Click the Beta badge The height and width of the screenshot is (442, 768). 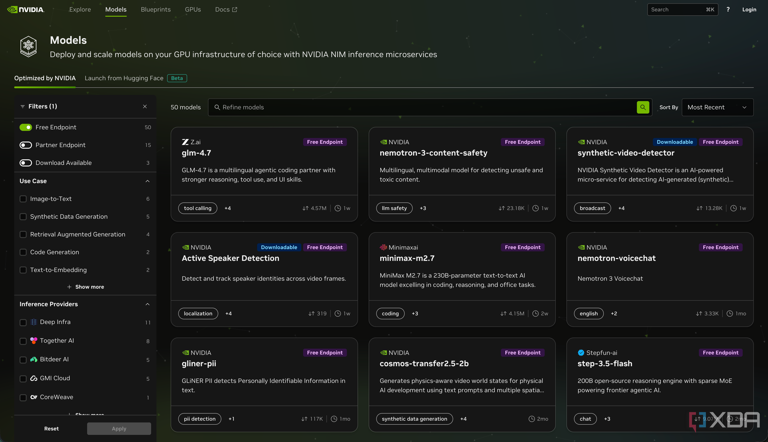(x=177, y=78)
